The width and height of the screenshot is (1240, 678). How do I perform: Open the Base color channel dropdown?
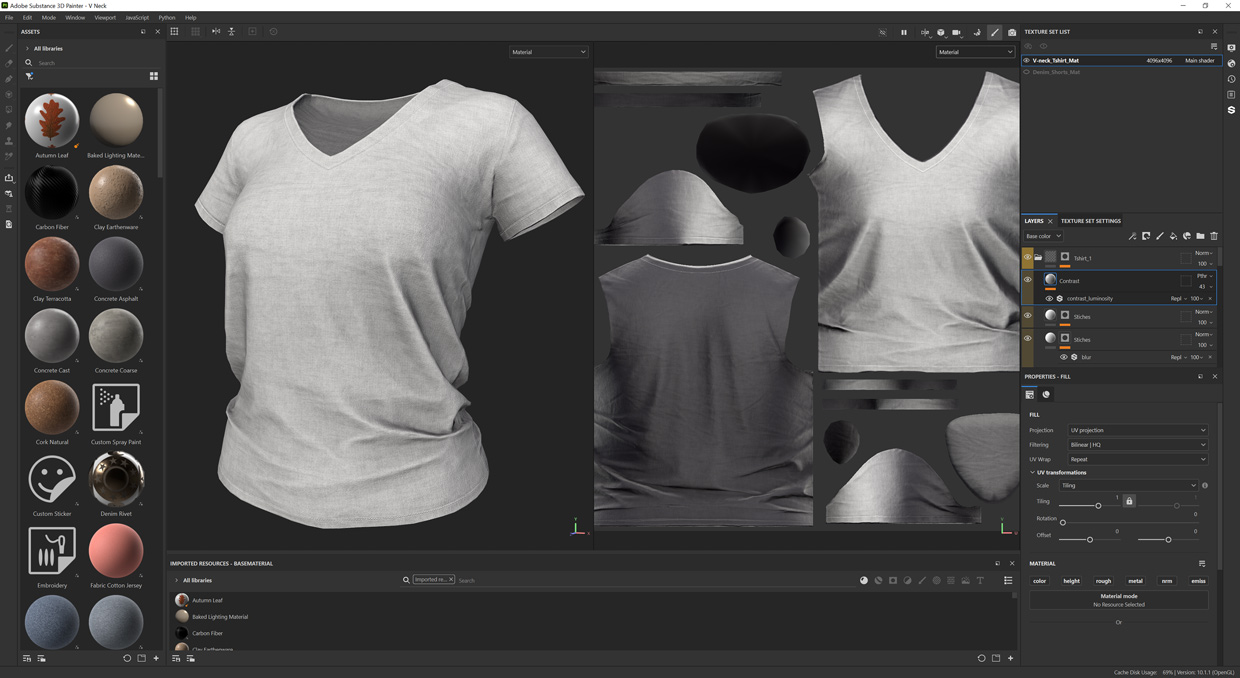pos(1043,237)
